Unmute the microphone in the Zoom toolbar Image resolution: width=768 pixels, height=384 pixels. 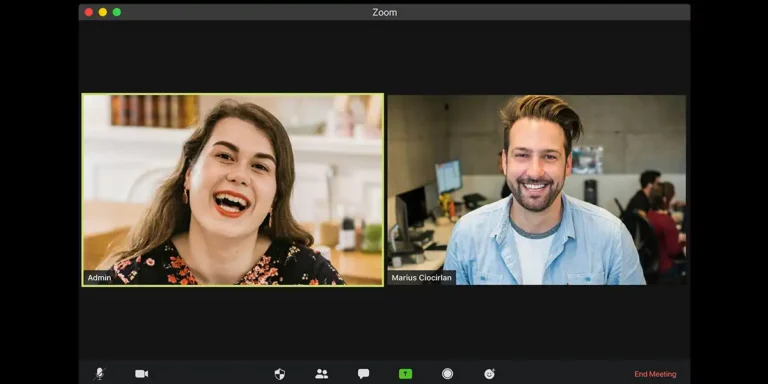pyautogui.click(x=100, y=374)
